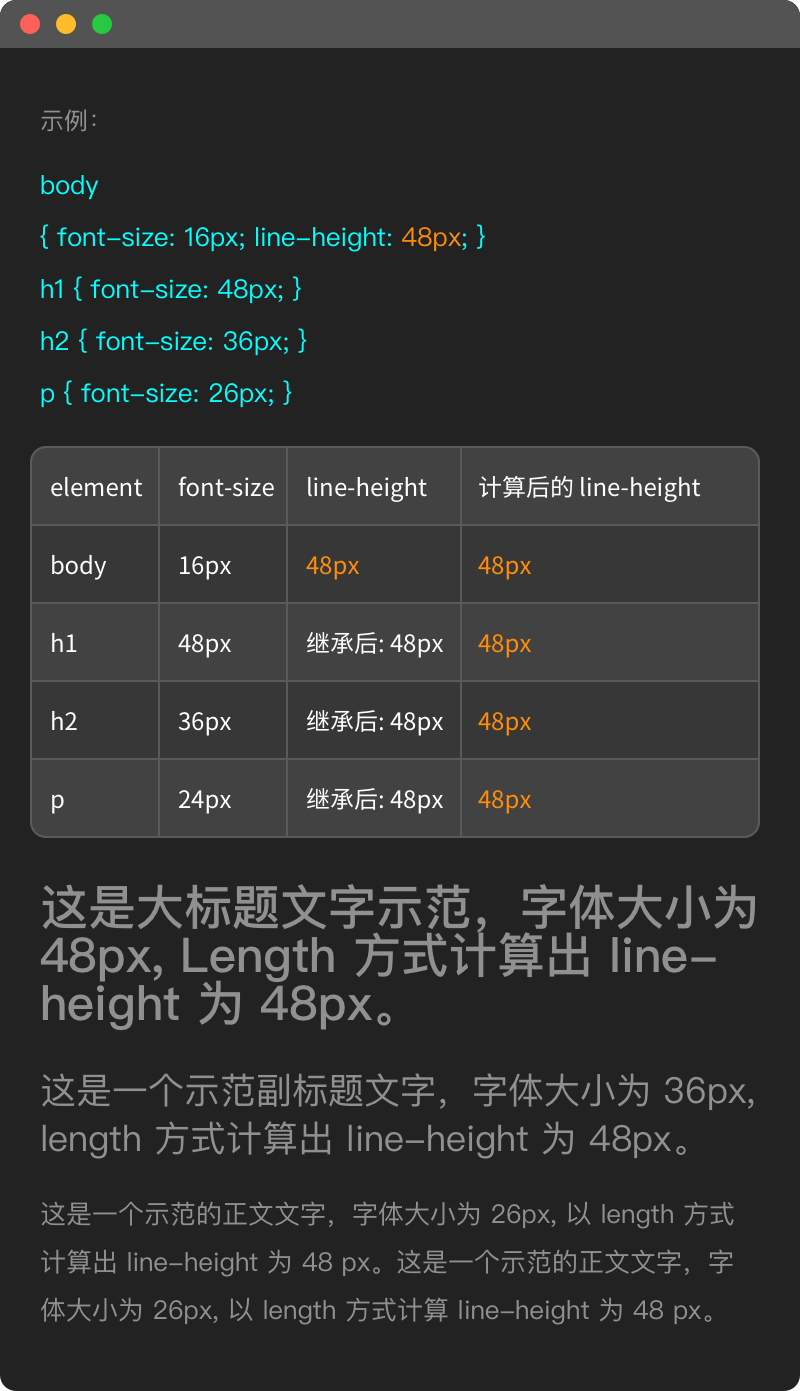
Task: Click the green maximize window button
Action: (x=102, y=24)
